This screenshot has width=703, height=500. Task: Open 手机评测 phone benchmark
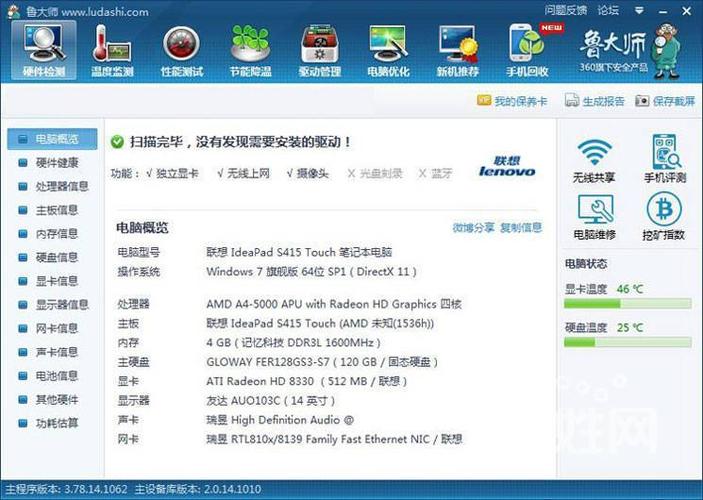tap(665, 159)
